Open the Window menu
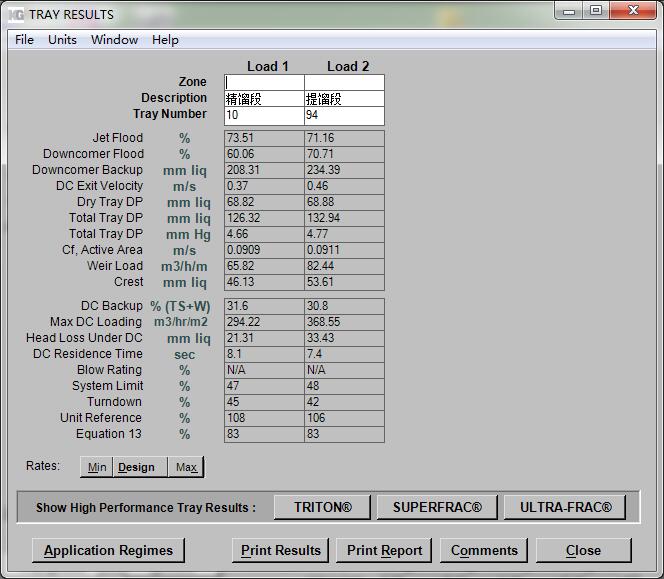664x579 pixels. pos(114,40)
